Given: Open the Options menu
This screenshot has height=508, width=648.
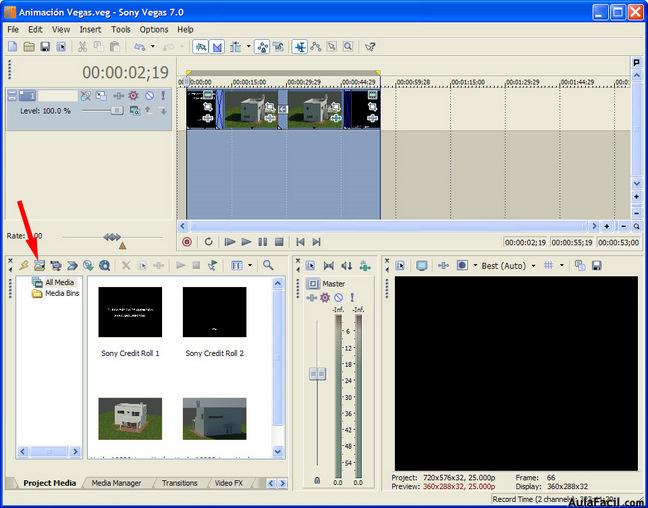Looking at the screenshot, I should [154, 29].
